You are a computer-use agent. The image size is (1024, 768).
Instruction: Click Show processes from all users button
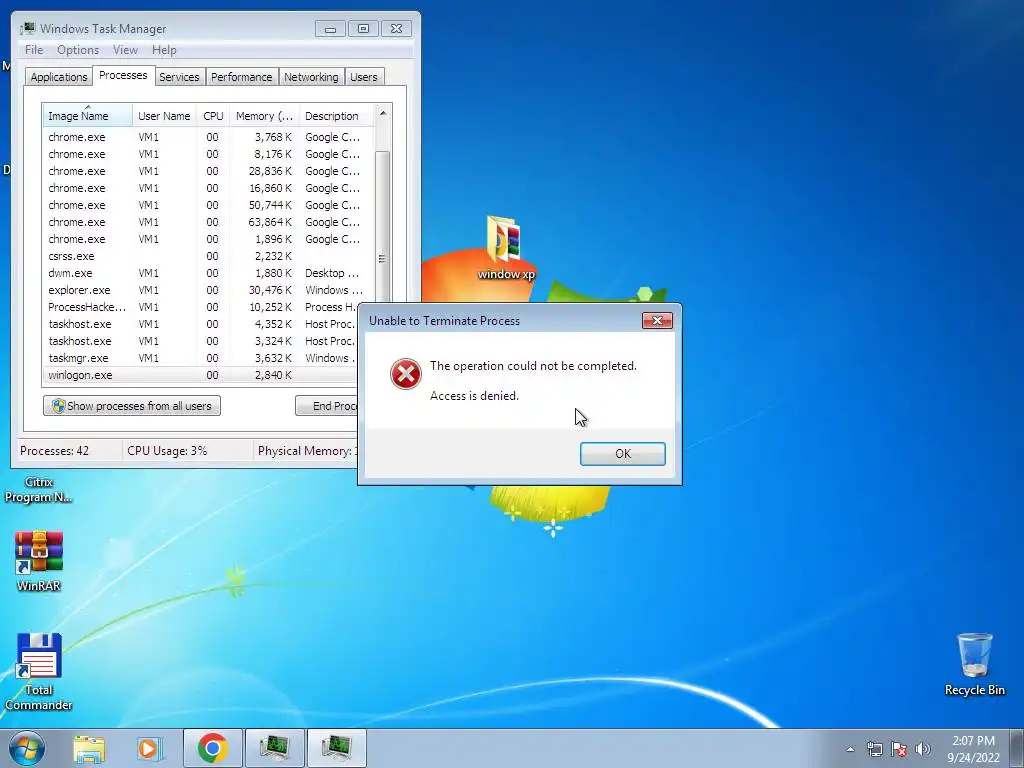pyautogui.click(x=132, y=406)
